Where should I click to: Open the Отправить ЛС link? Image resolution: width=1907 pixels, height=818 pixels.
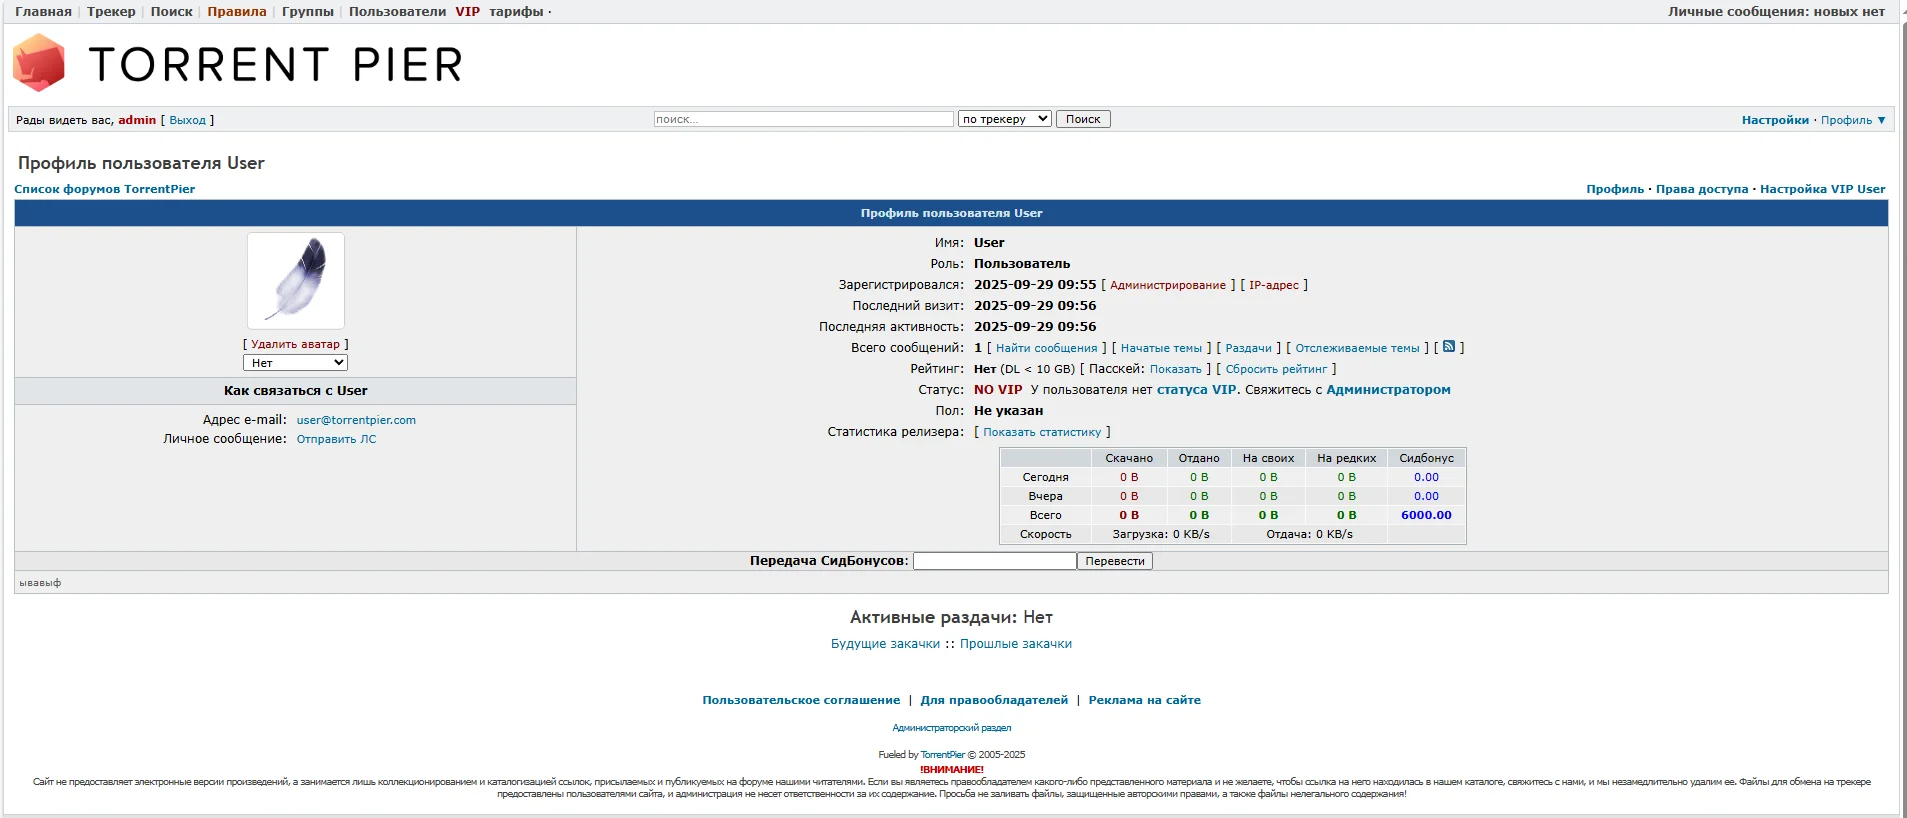point(336,439)
